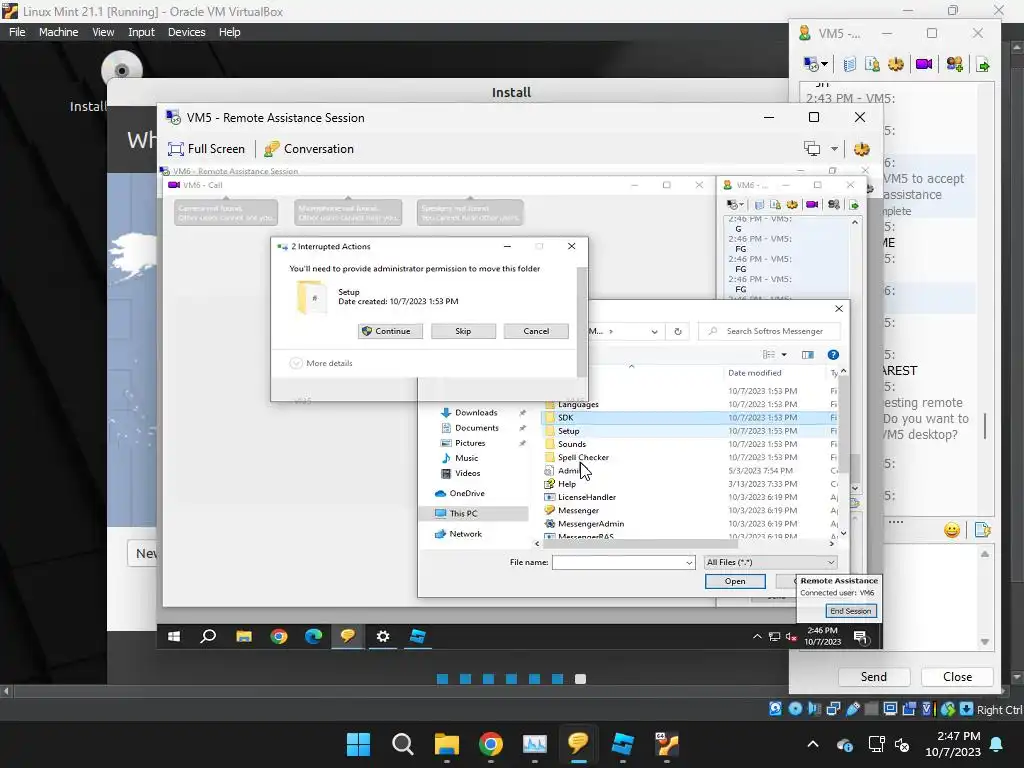Toggle the preview pane icon in file dialog
1024x768 pixels.
tap(808, 355)
